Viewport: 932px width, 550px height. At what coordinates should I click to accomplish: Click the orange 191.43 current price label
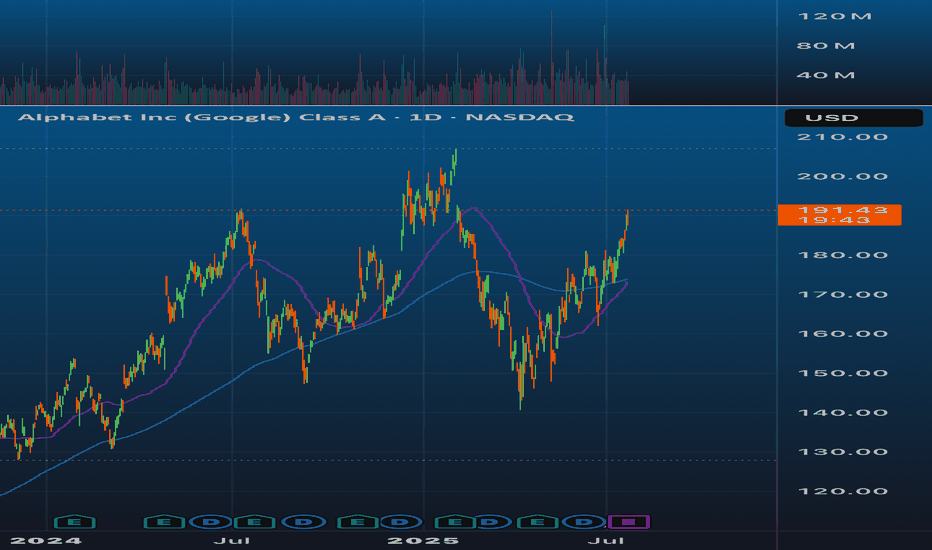(839, 215)
